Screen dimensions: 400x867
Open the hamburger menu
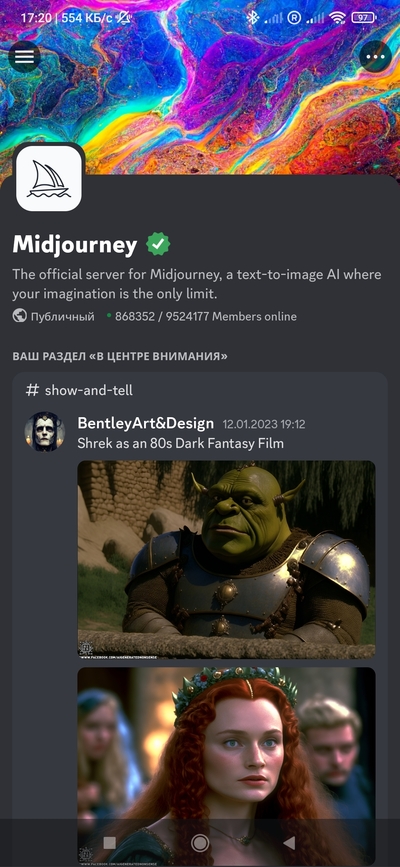point(24,56)
